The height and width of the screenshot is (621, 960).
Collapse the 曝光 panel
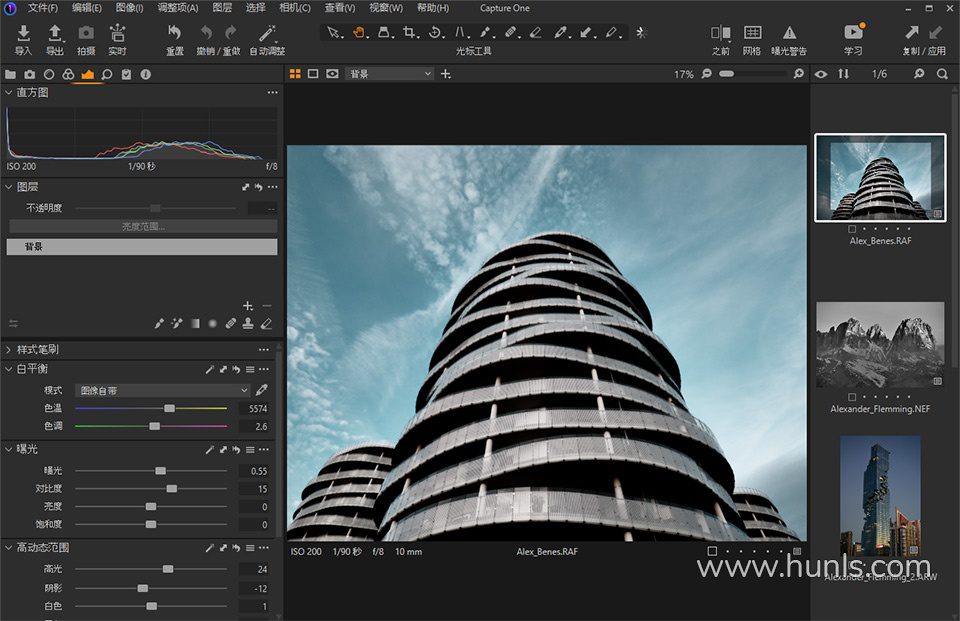(x=9, y=449)
